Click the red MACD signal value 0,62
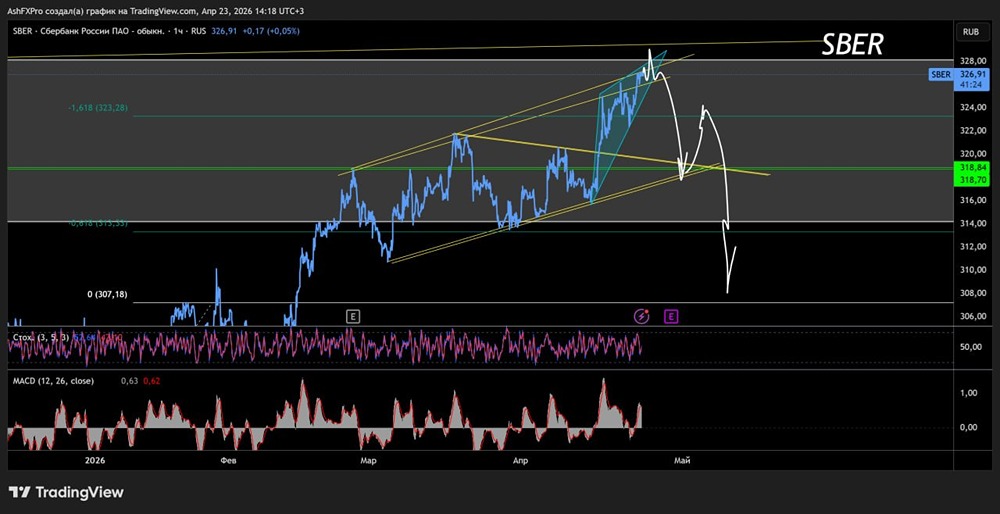Viewport: 1000px width, 514px height. (152, 381)
